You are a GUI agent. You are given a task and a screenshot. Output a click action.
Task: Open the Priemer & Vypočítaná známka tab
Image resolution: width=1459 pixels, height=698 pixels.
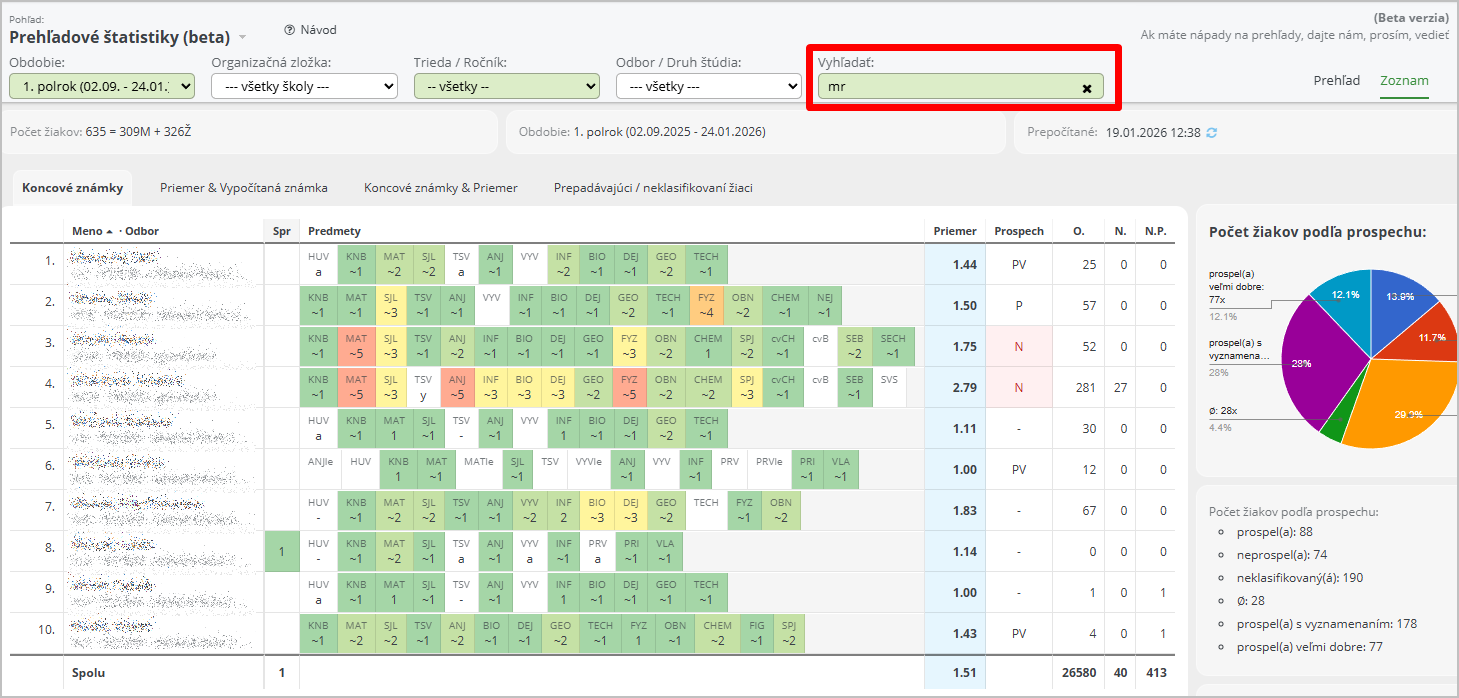point(244,188)
